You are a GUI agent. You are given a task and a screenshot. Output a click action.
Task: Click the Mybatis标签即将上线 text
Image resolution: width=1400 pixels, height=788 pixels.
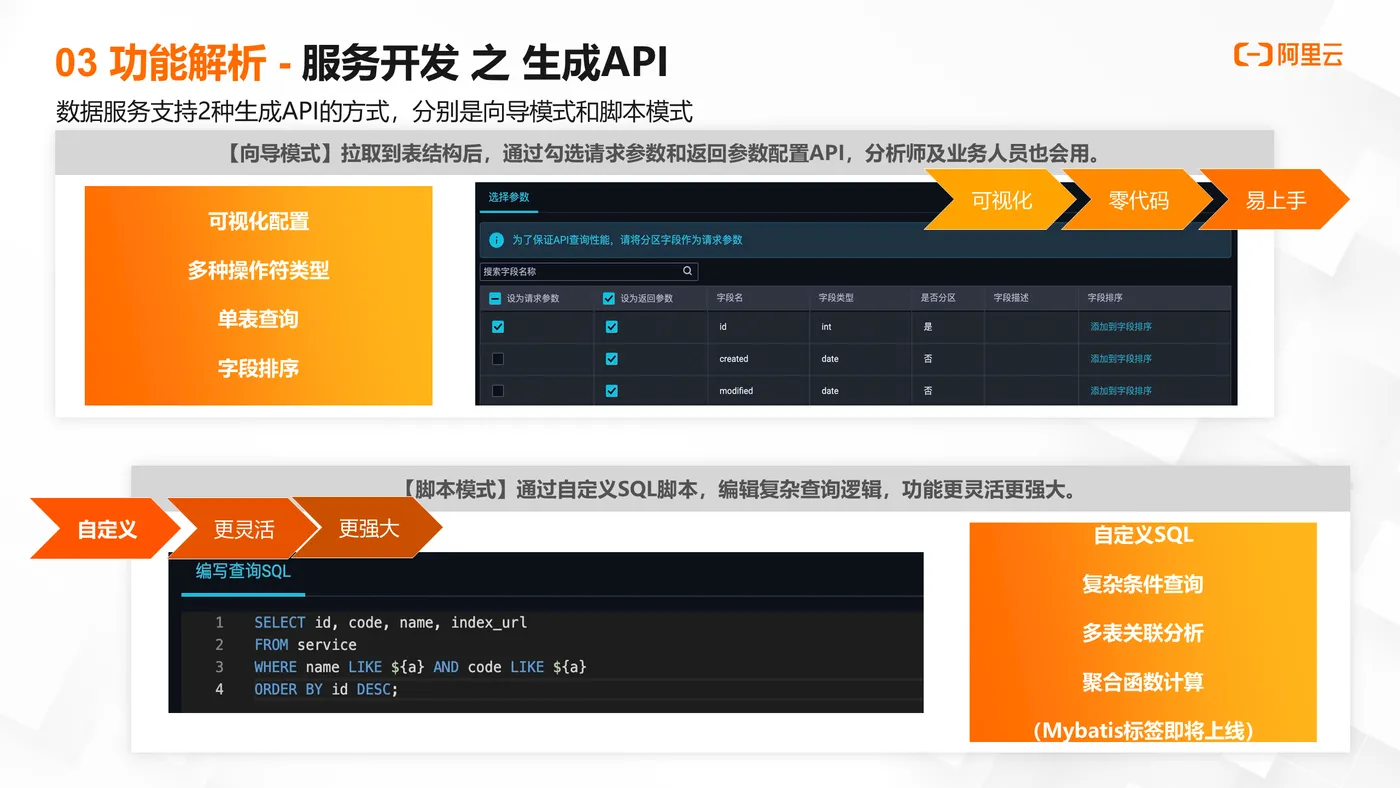click(x=1143, y=731)
